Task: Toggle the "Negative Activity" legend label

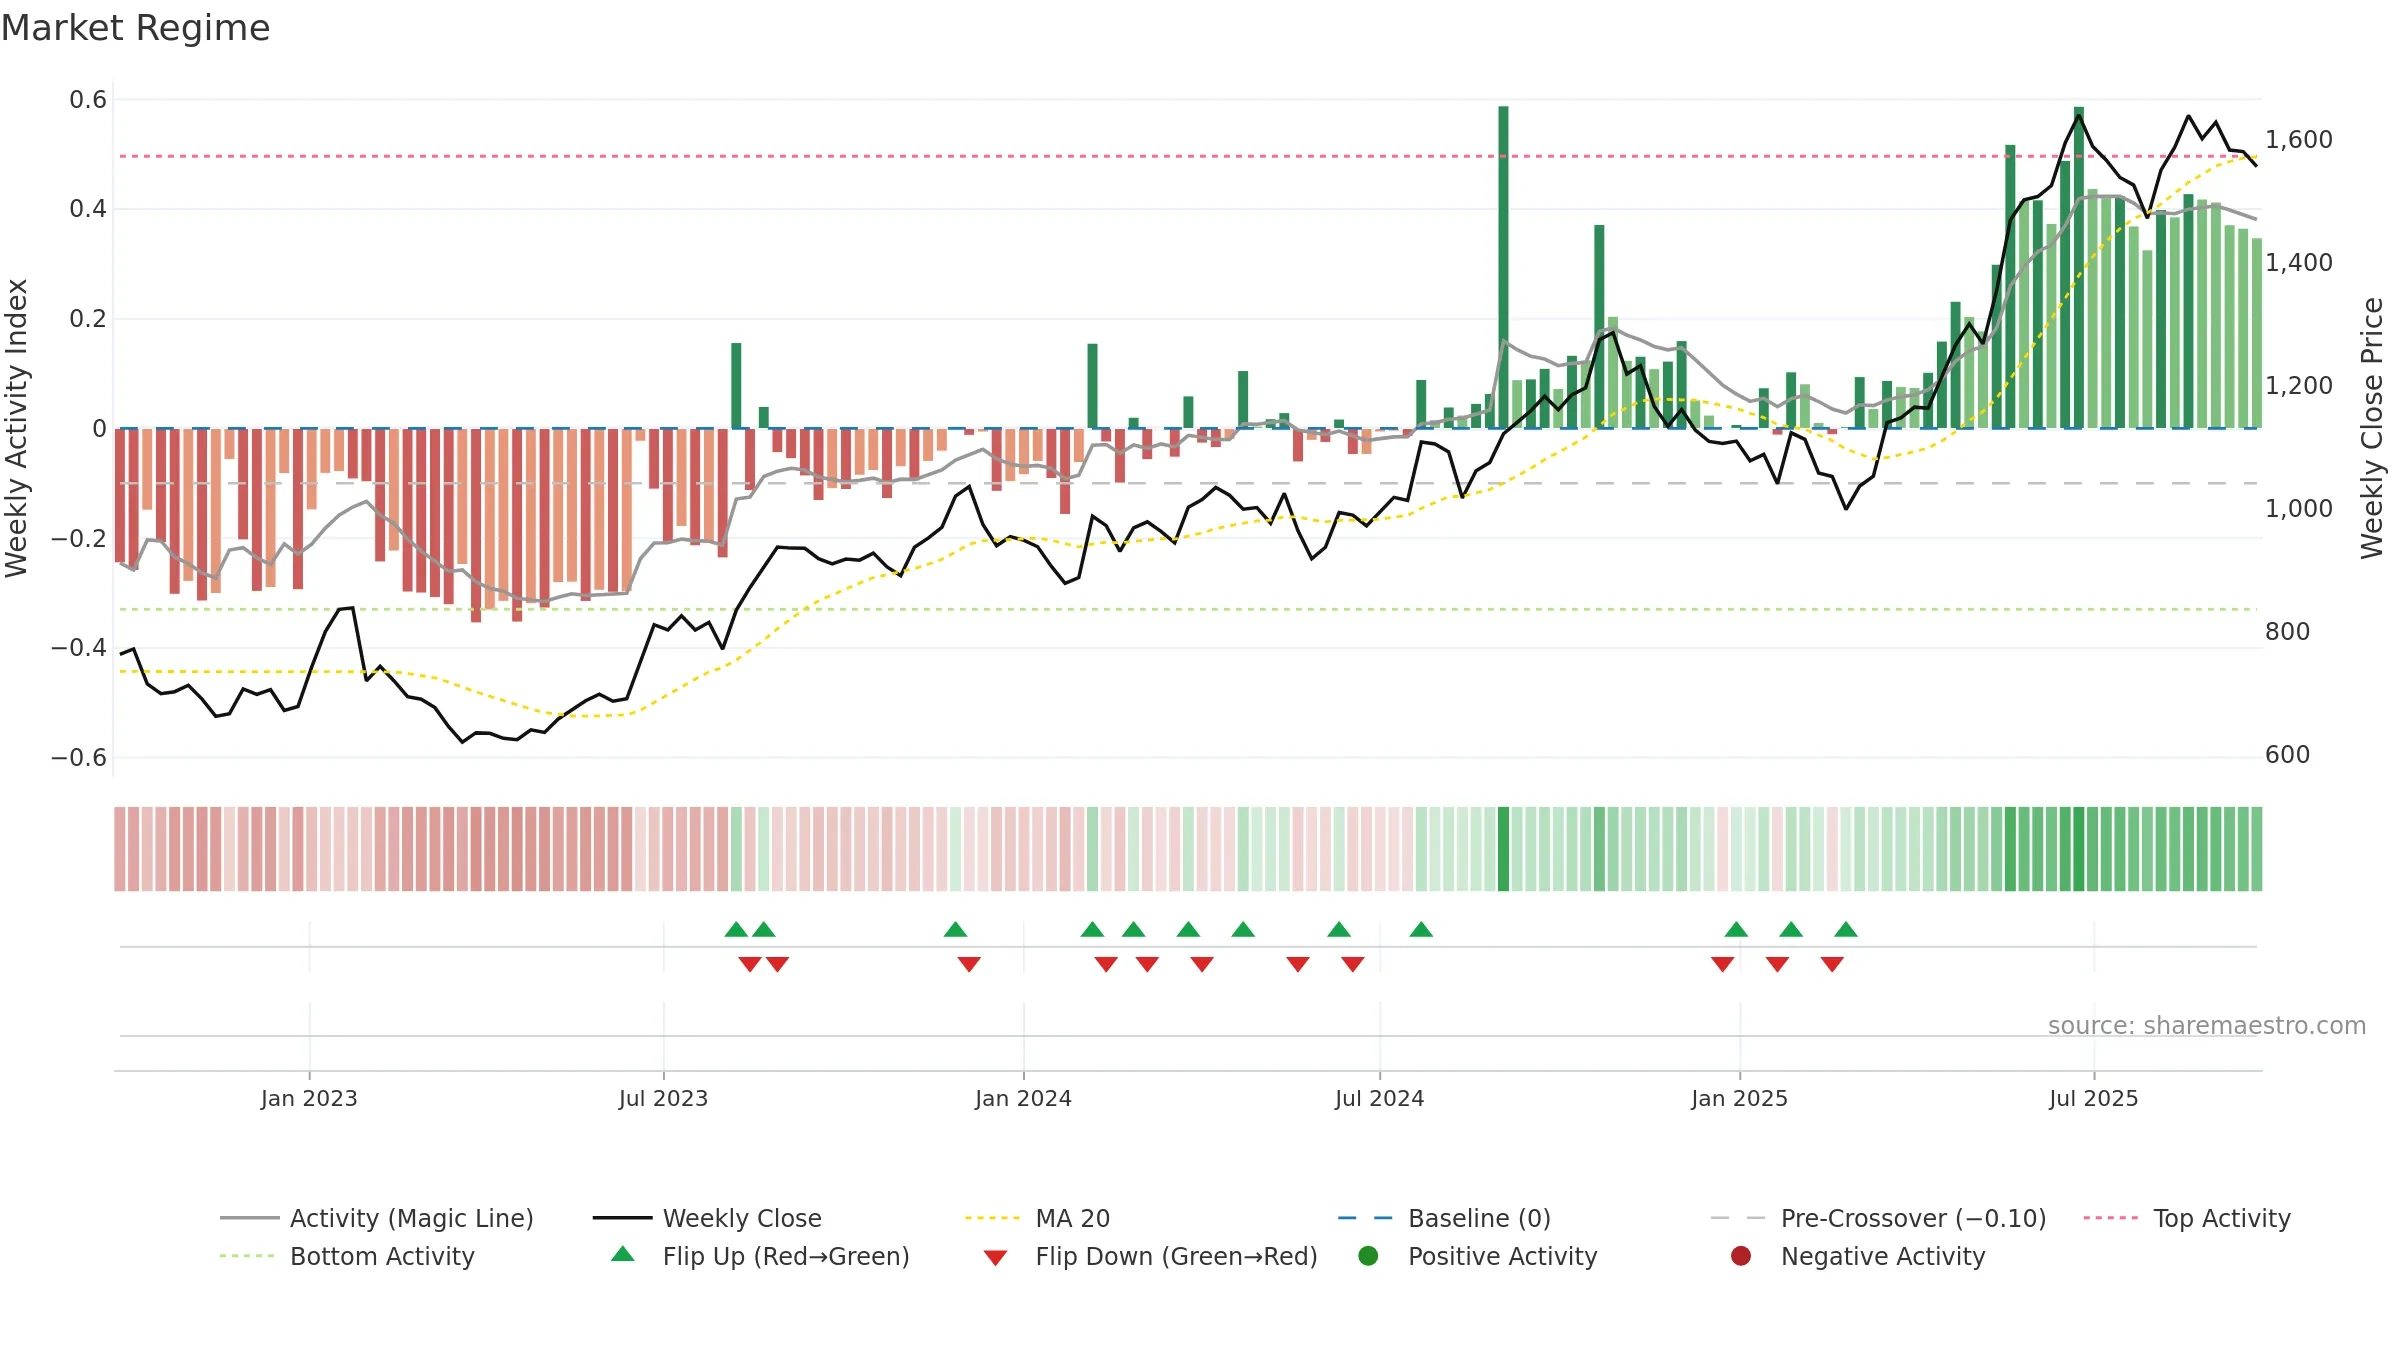Action: [1883, 1257]
